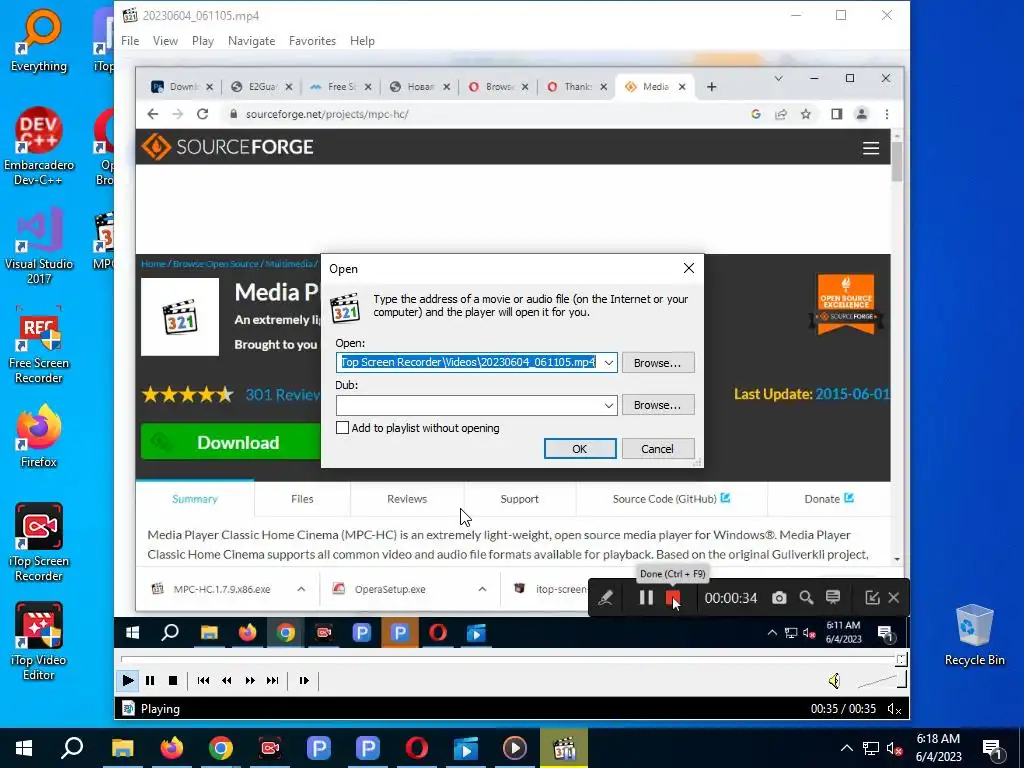This screenshot has width=1024, height=768.
Task: Open the File menu in MPC-HC
Action: tap(130, 40)
